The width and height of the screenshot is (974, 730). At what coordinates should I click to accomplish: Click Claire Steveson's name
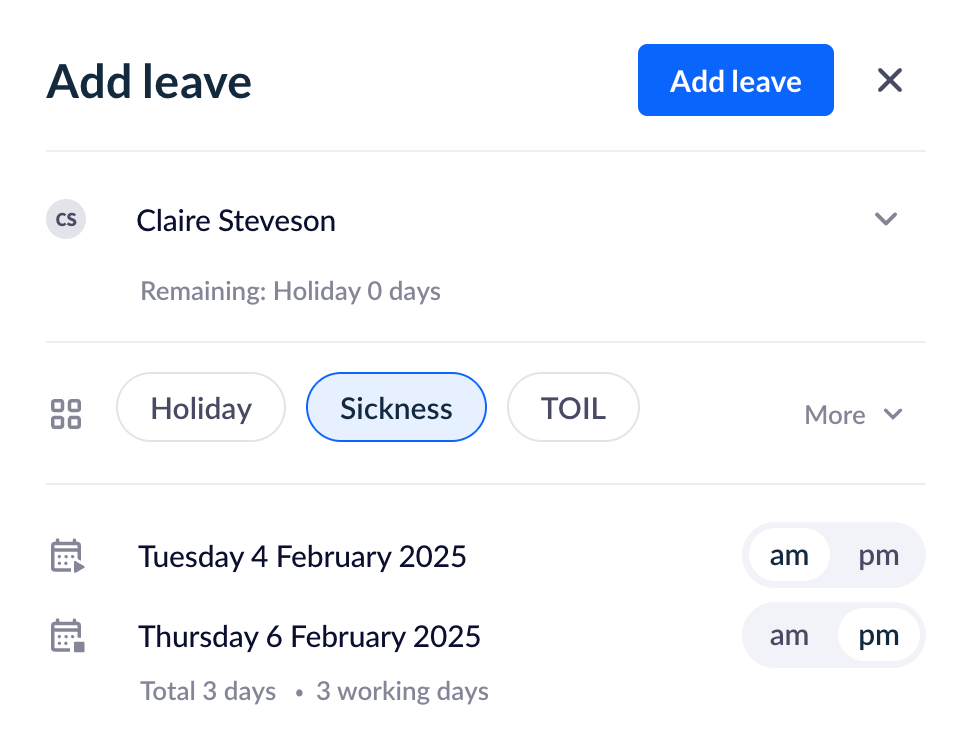coord(236,220)
